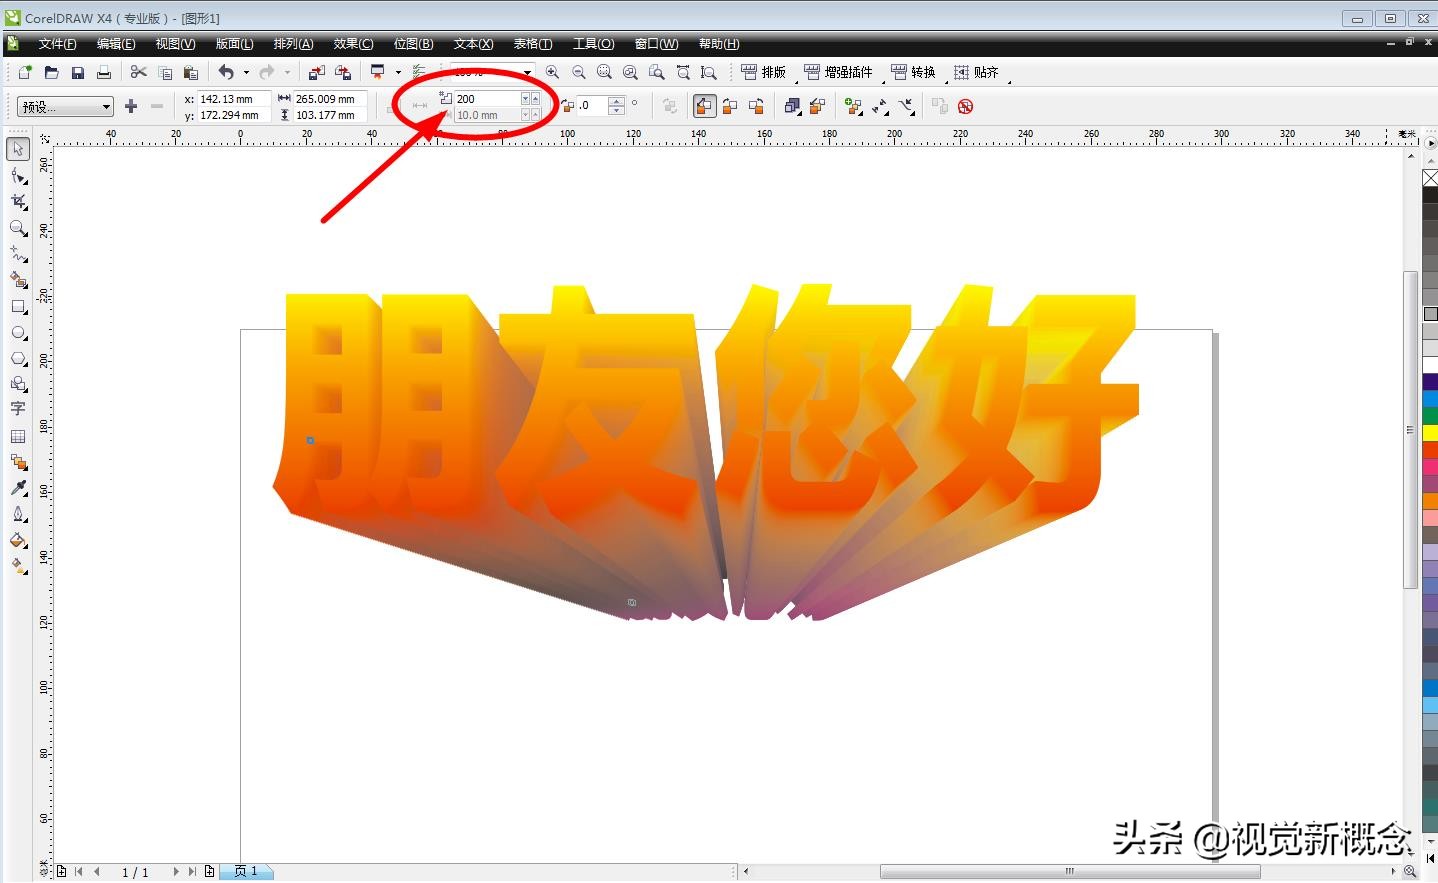This screenshot has width=1438, height=883.
Task: Select the Ellipse tool
Action: [17, 333]
